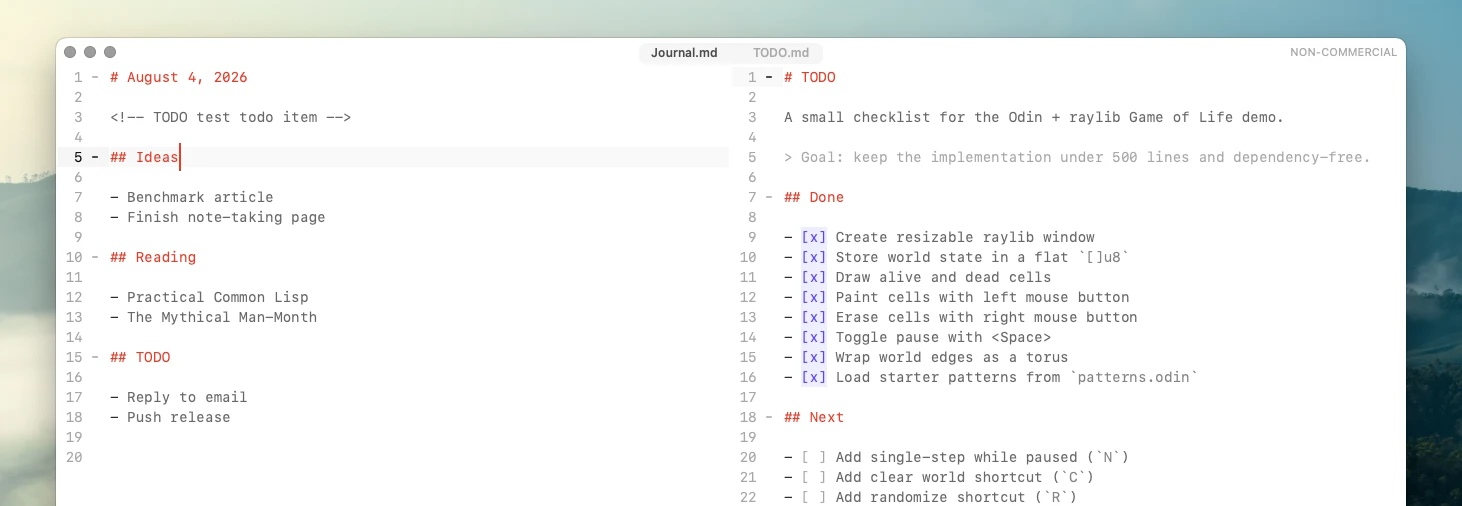Click empty line 19 in the Journal pane editor
Image resolution: width=1462 pixels, height=506 pixels.
pos(418,437)
